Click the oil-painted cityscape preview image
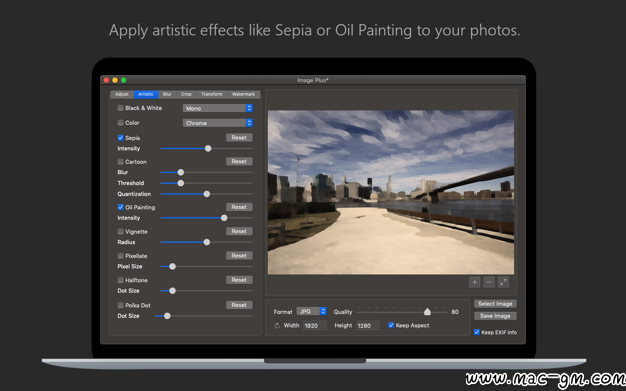Image resolution: width=626 pixels, height=391 pixels. coord(391,192)
